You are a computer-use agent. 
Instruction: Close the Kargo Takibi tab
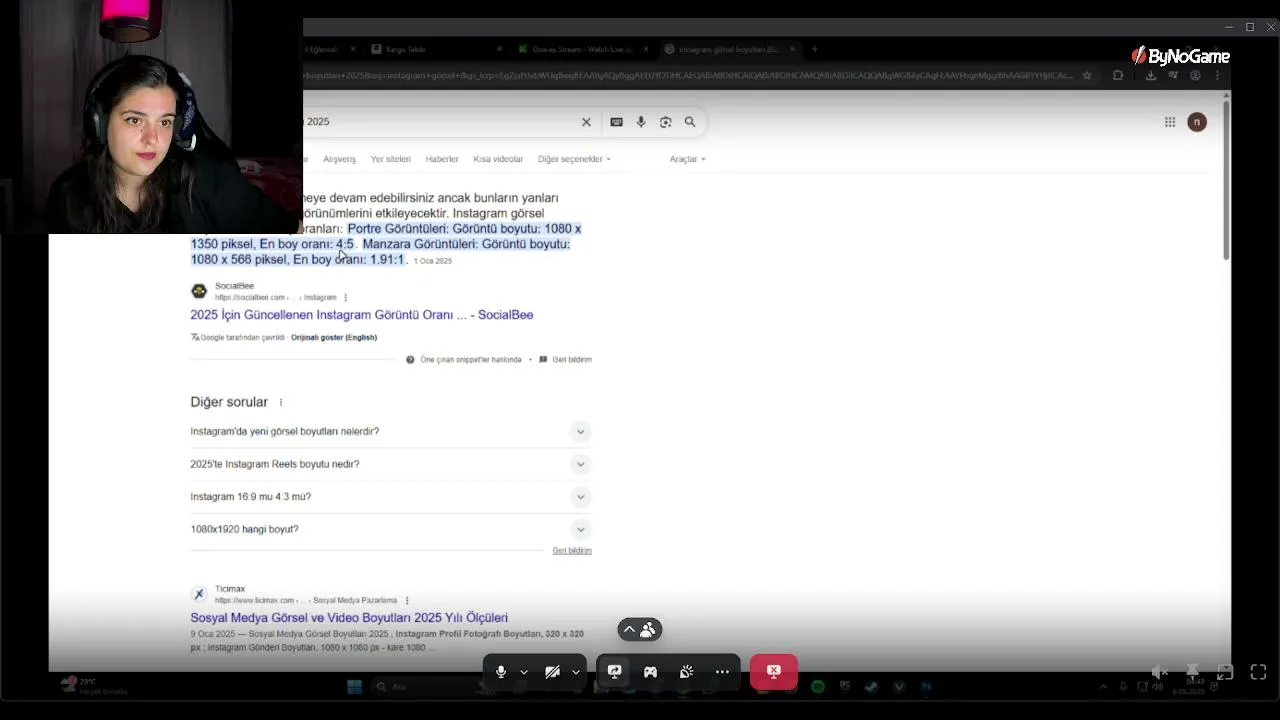point(500,49)
